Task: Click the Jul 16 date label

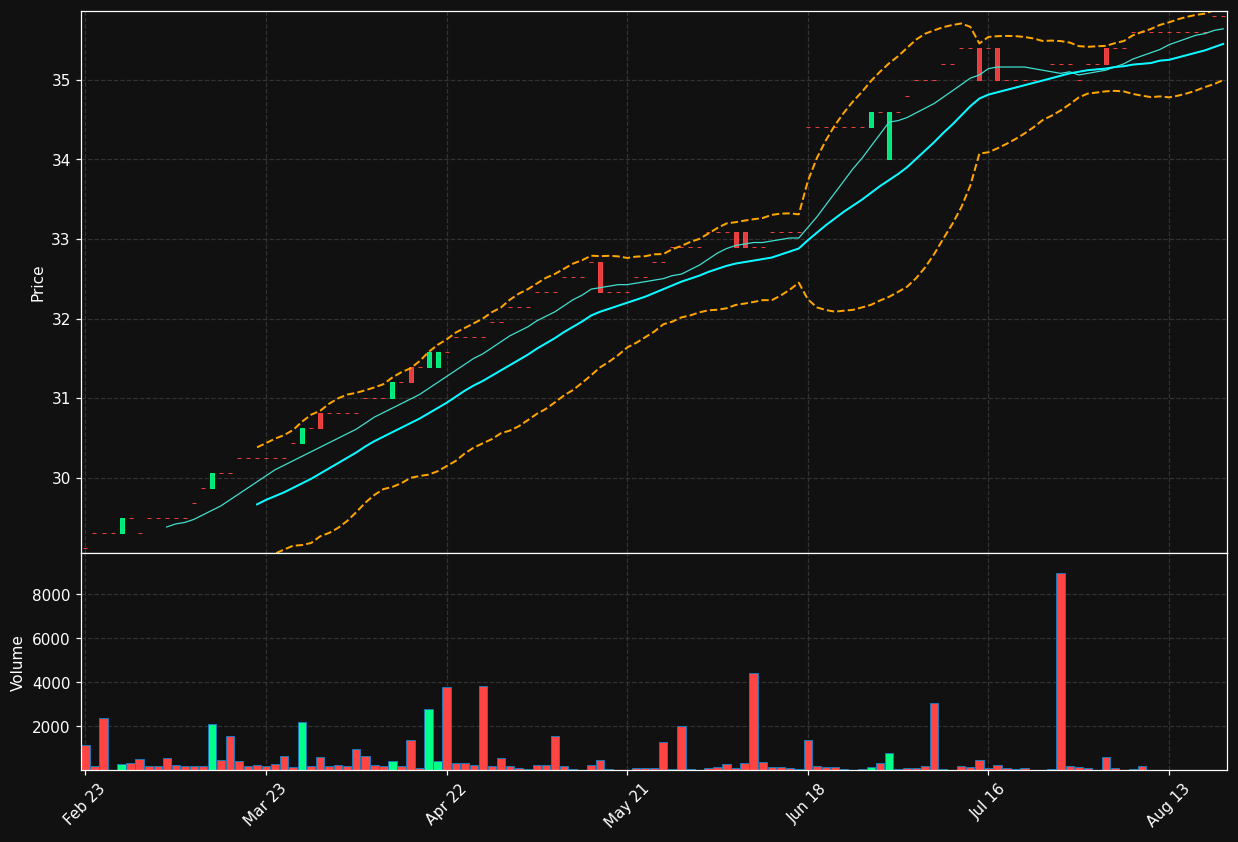Action: click(x=987, y=804)
